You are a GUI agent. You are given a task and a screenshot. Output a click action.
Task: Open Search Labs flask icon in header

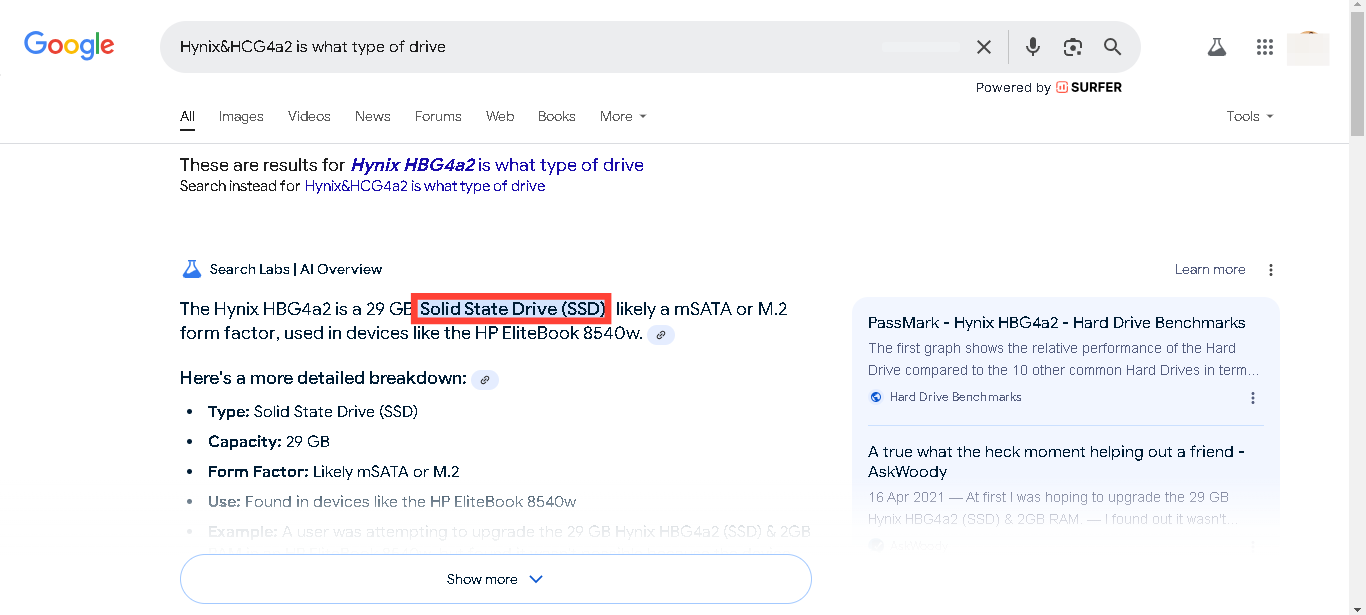click(1216, 47)
